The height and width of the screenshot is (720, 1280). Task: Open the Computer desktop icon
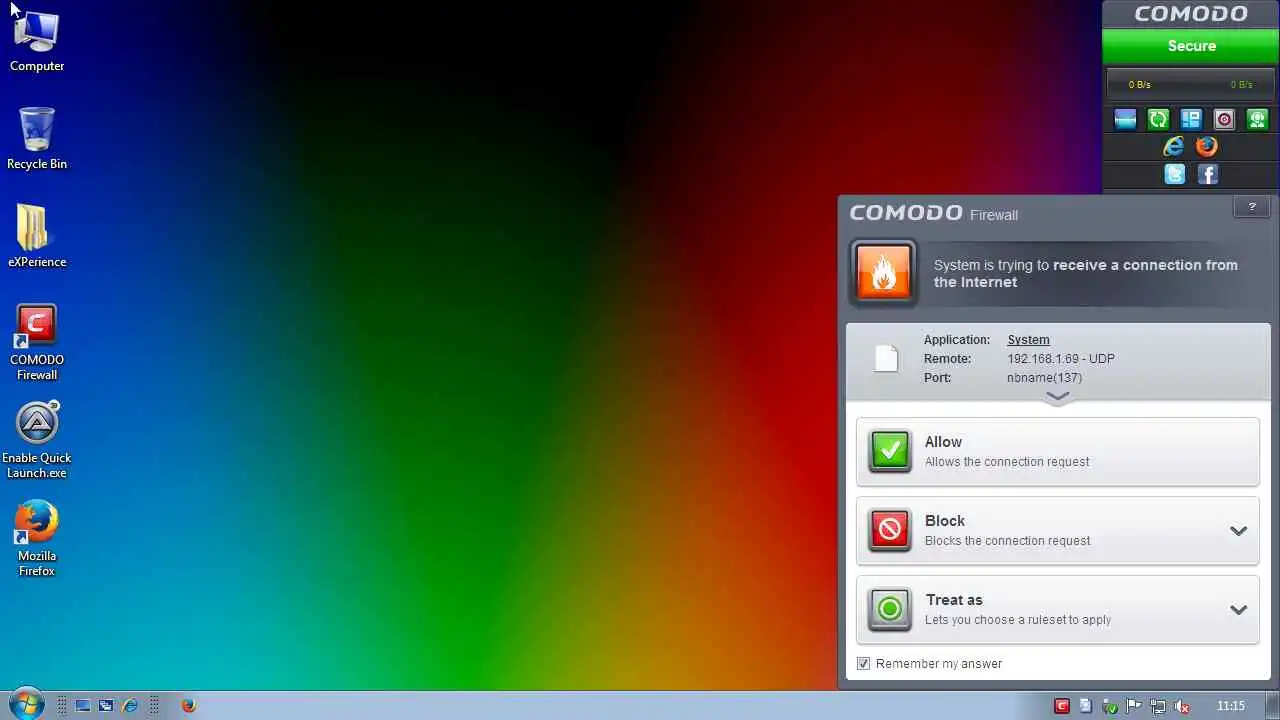tap(37, 40)
